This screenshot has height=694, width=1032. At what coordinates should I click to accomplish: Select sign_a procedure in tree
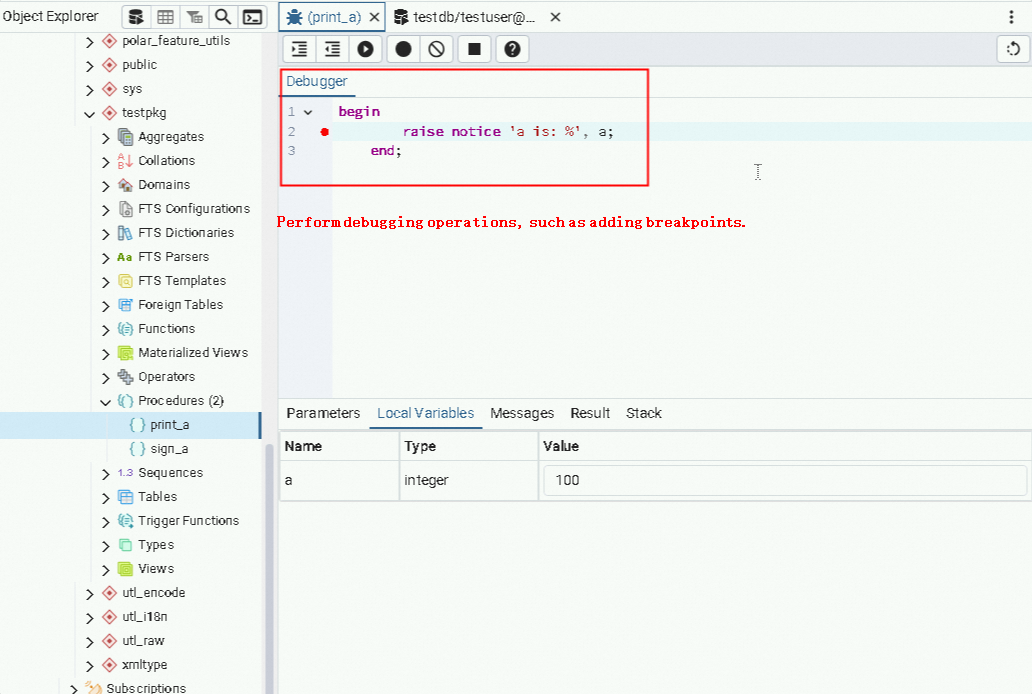point(169,449)
